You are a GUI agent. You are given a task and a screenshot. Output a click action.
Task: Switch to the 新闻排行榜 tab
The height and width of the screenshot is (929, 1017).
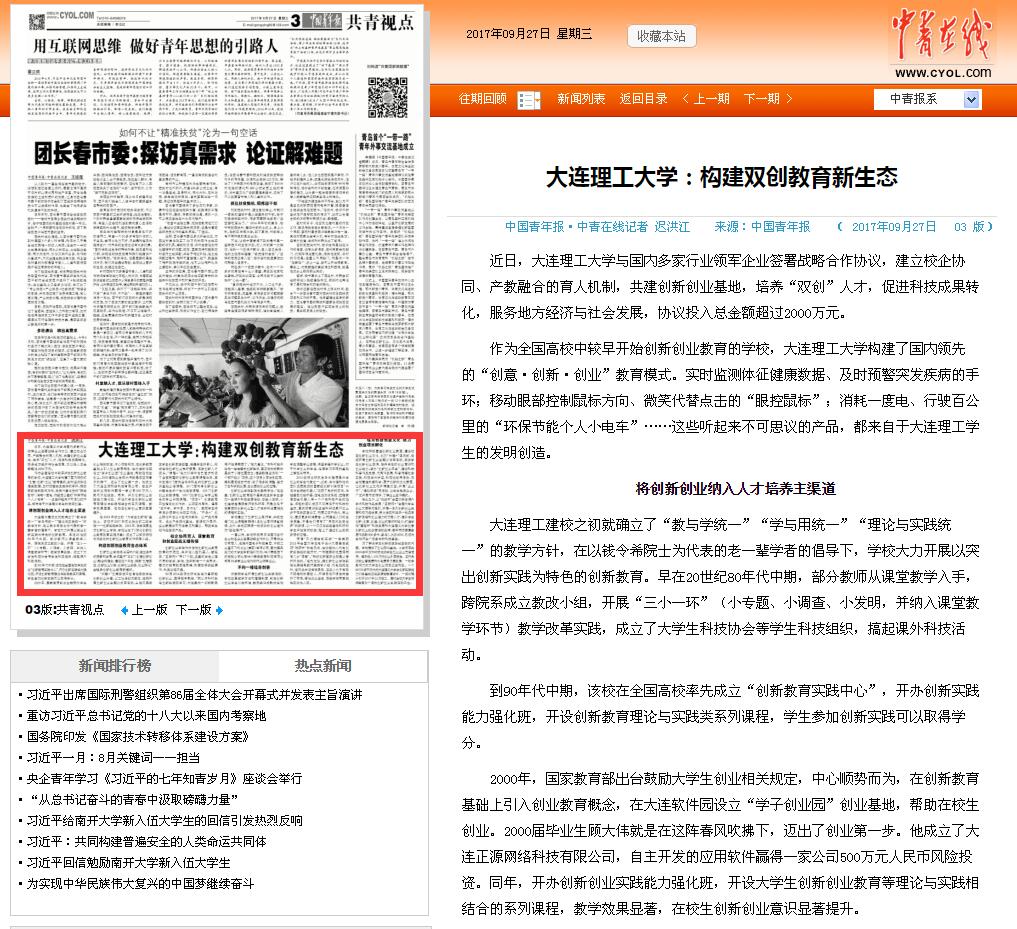coord(115,666)
